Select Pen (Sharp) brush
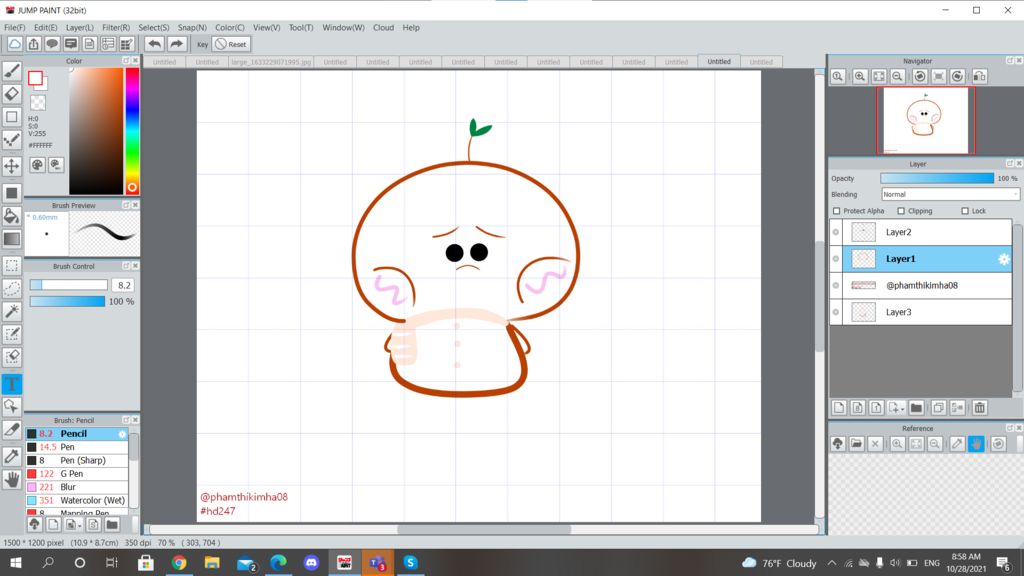 coord(77,460)
